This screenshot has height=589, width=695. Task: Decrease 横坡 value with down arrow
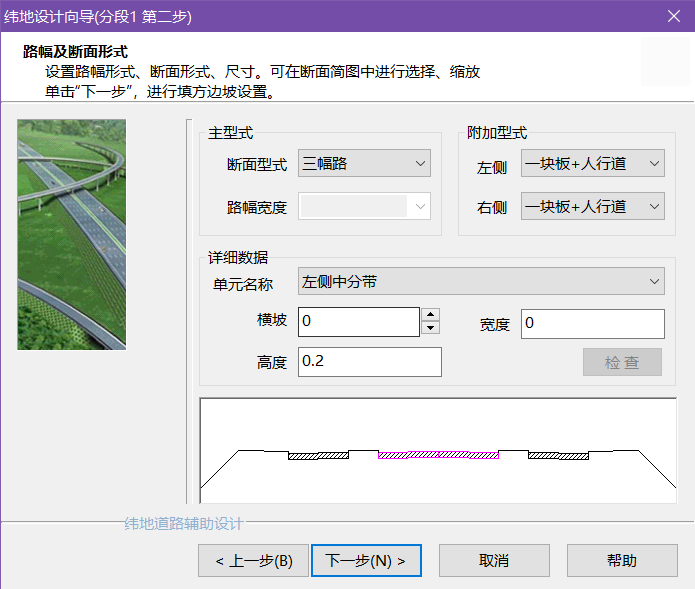click(431, 329)
